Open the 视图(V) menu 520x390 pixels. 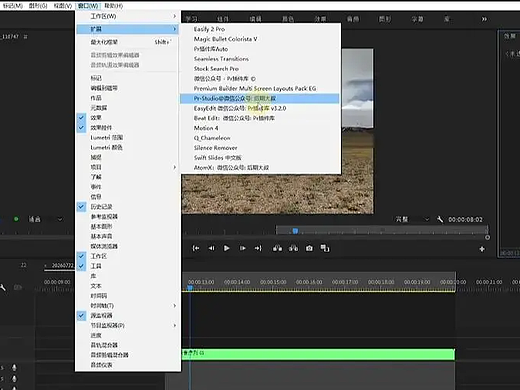click(x=63, y=6)
